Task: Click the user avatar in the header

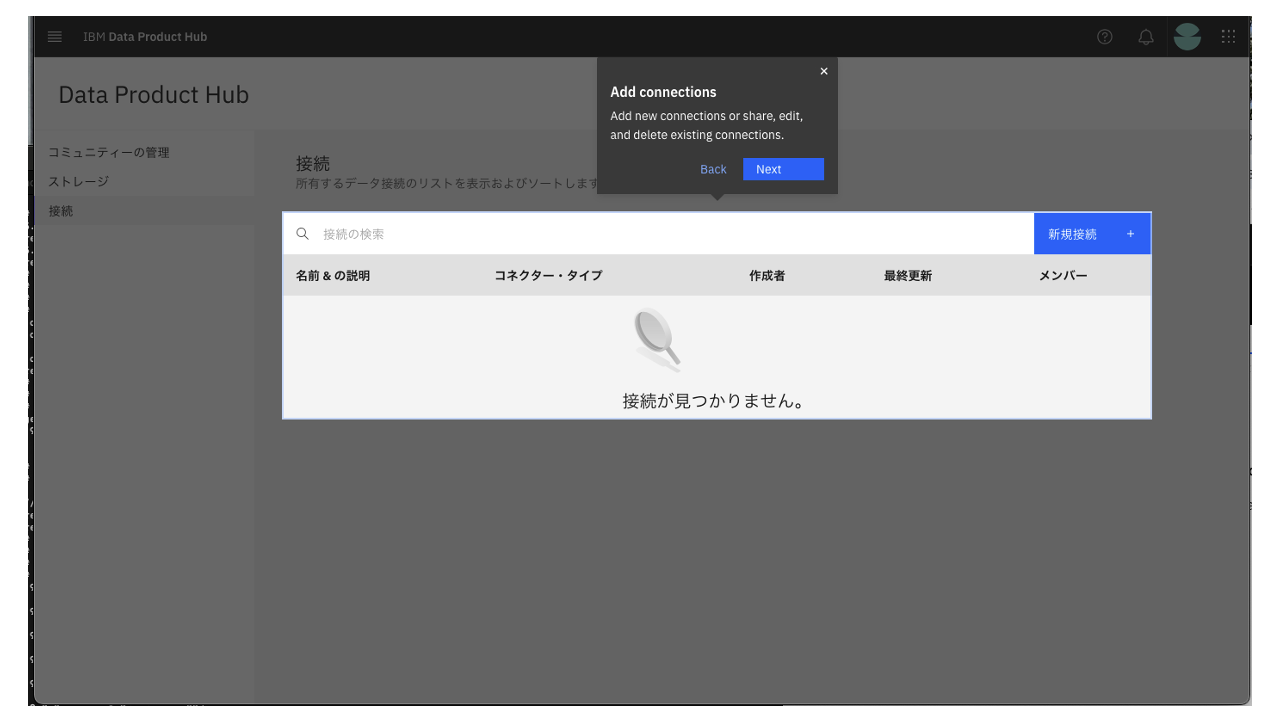Action: [1185, 37]
